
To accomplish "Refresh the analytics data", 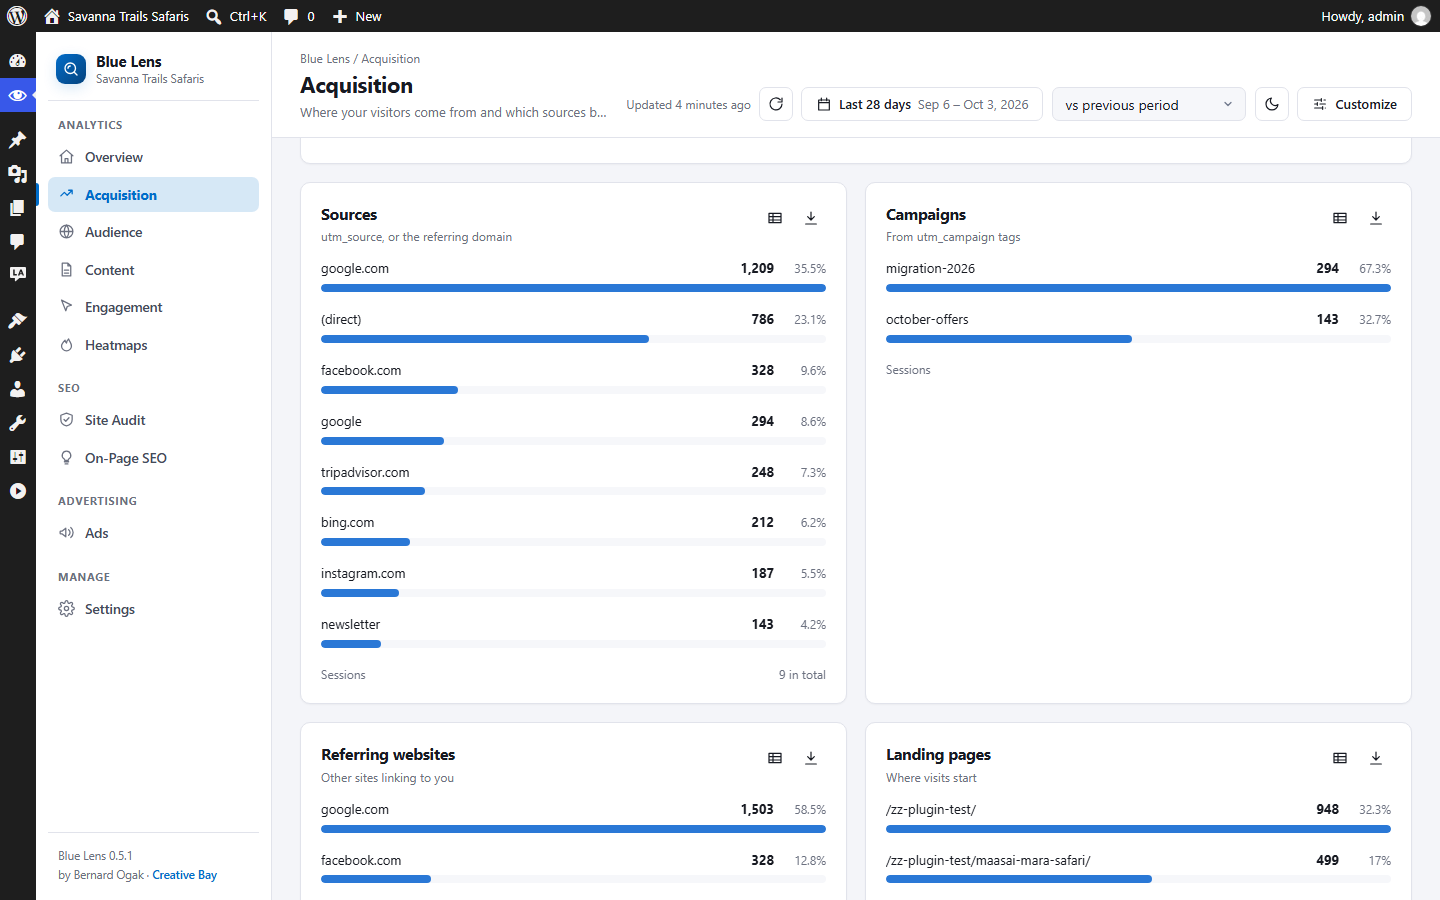I will (x=776, y=104).
